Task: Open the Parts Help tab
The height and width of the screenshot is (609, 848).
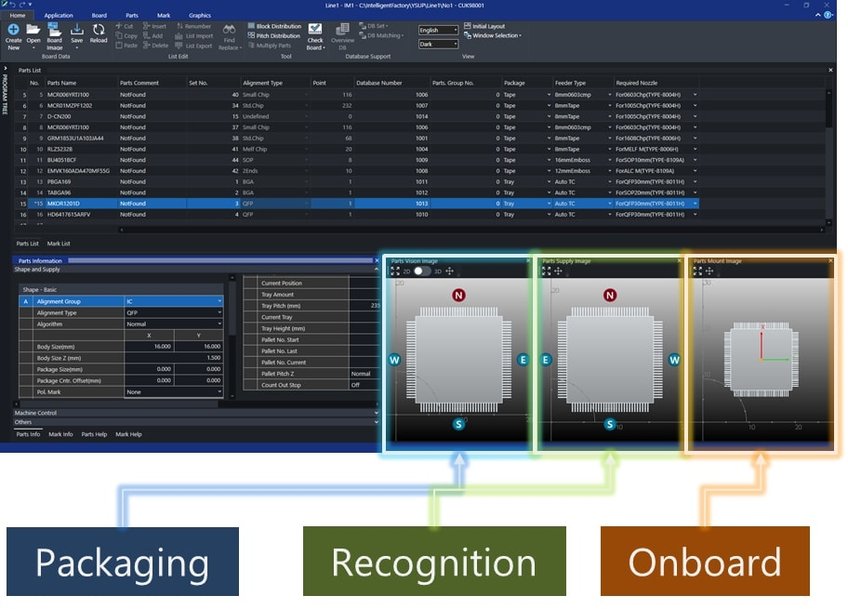Action: tap(94, 434)
